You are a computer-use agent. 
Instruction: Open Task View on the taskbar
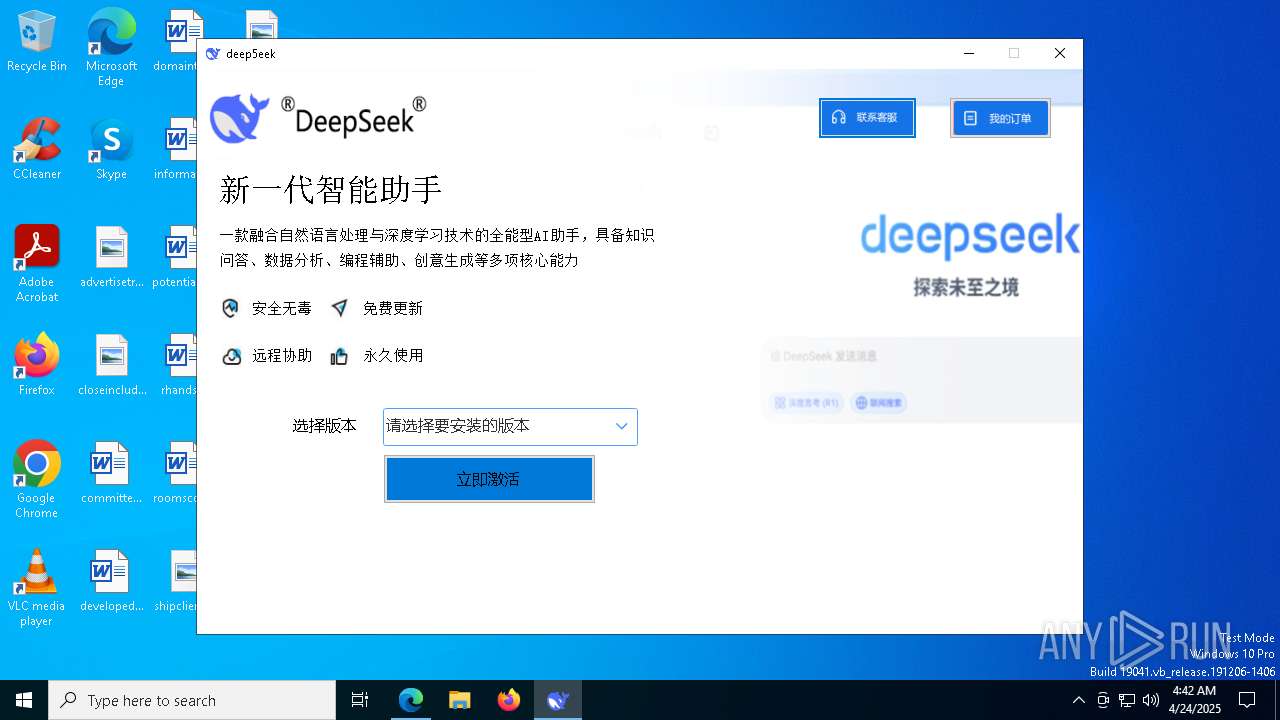pyautogui.click(x=360, y=700)
